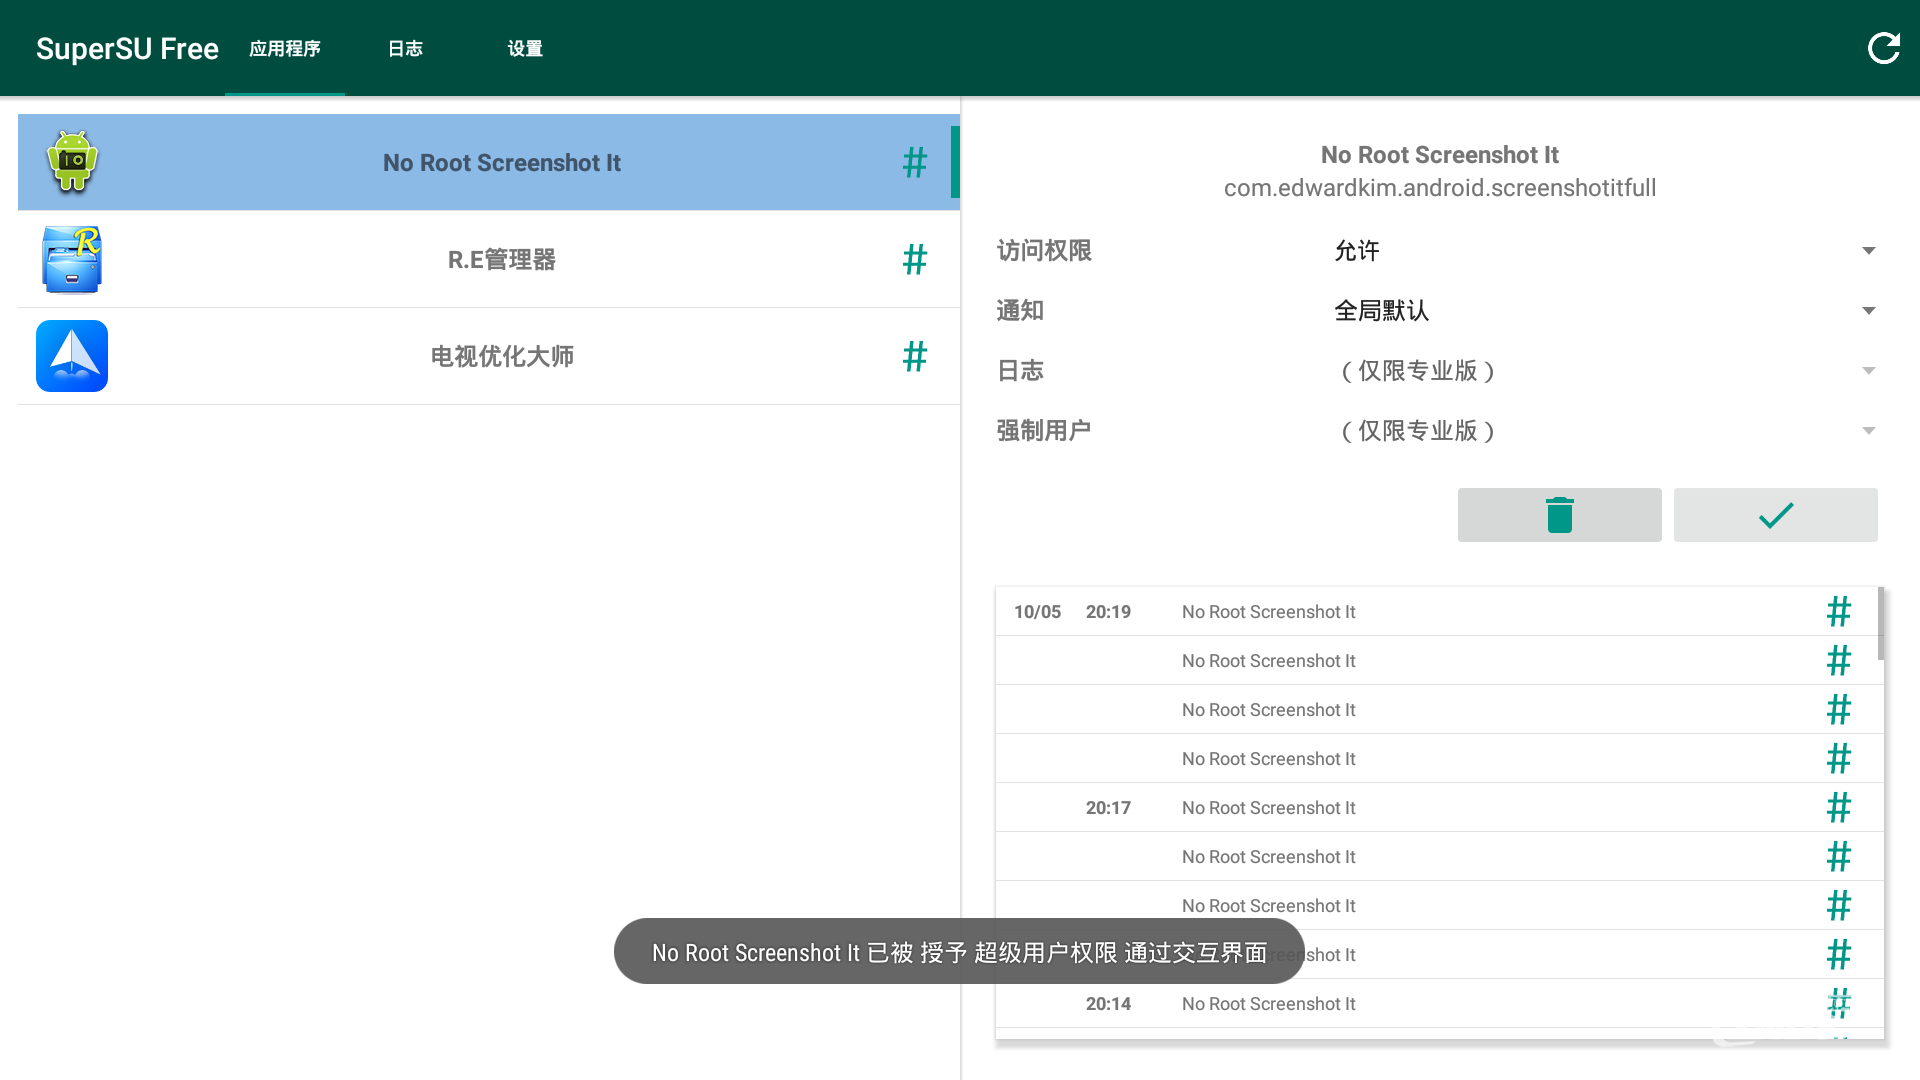Click the hash icon on the 20:17 log row
Screen dimensions: 1920x1080
[1839, 807]
